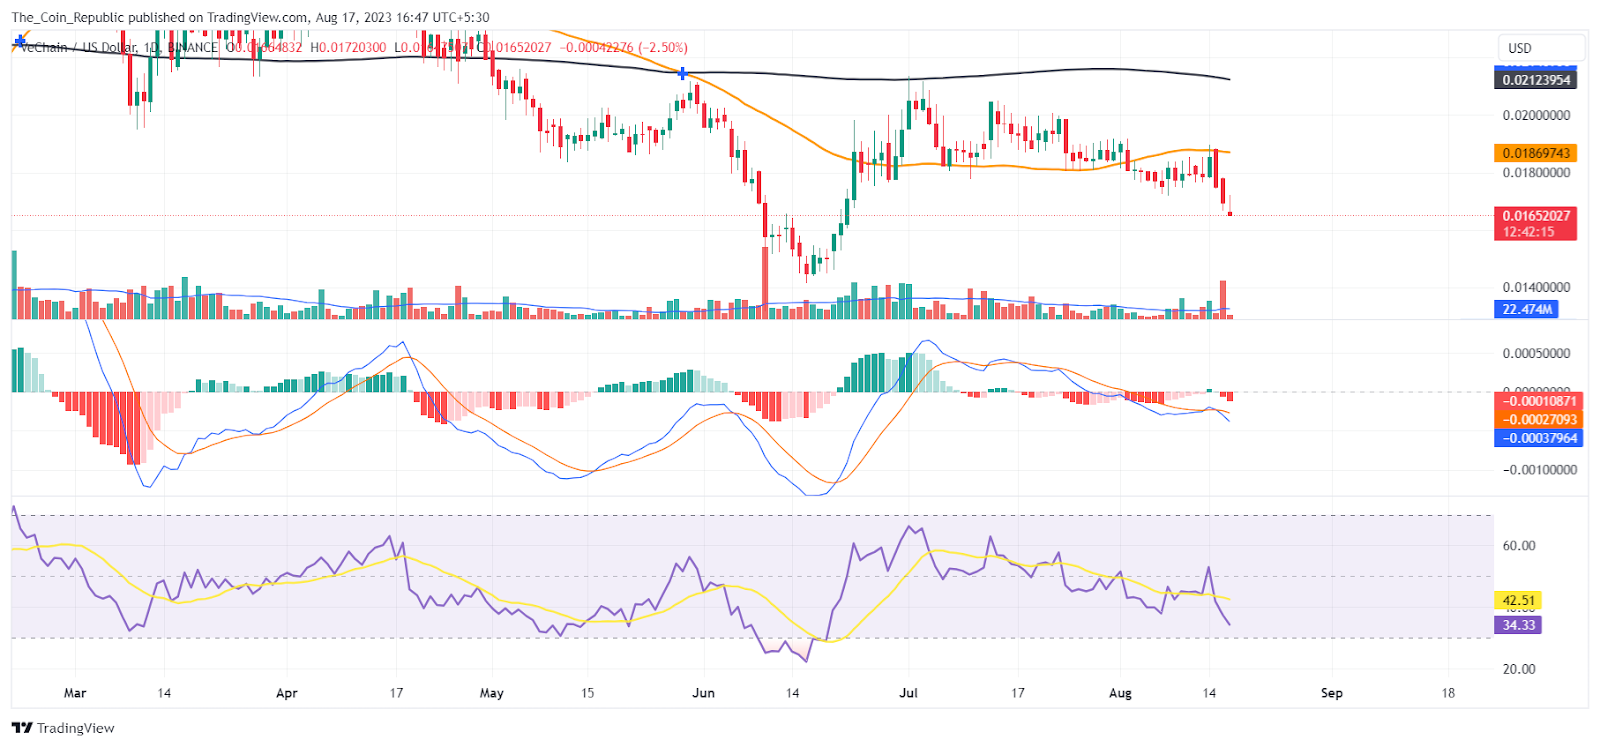
Task: Open the USD currency selector
Action: pyautogui.click(x=1540, y=48)
